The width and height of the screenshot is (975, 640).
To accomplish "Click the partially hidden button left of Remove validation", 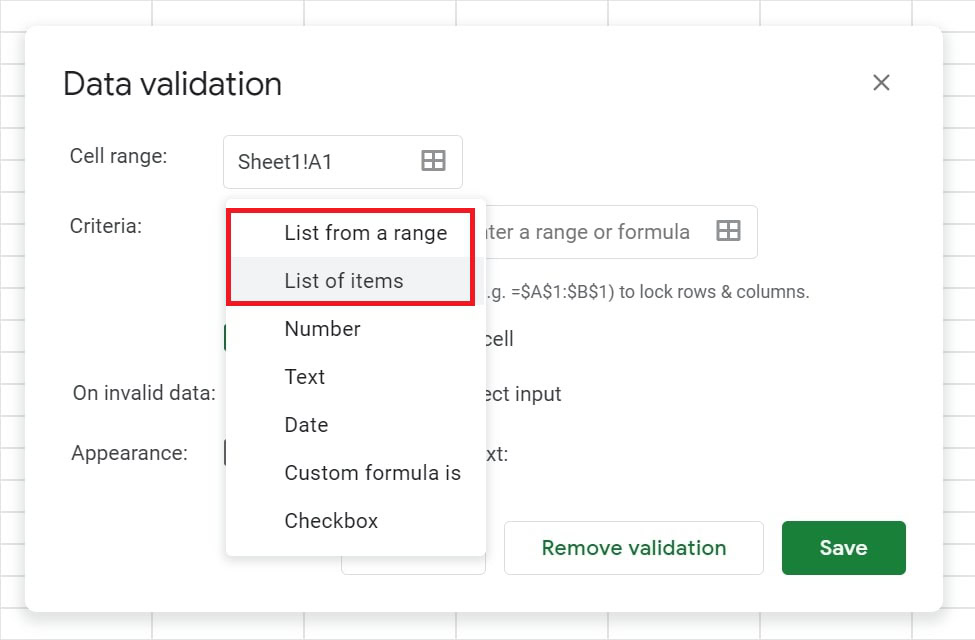I will (x=414, y=570).
